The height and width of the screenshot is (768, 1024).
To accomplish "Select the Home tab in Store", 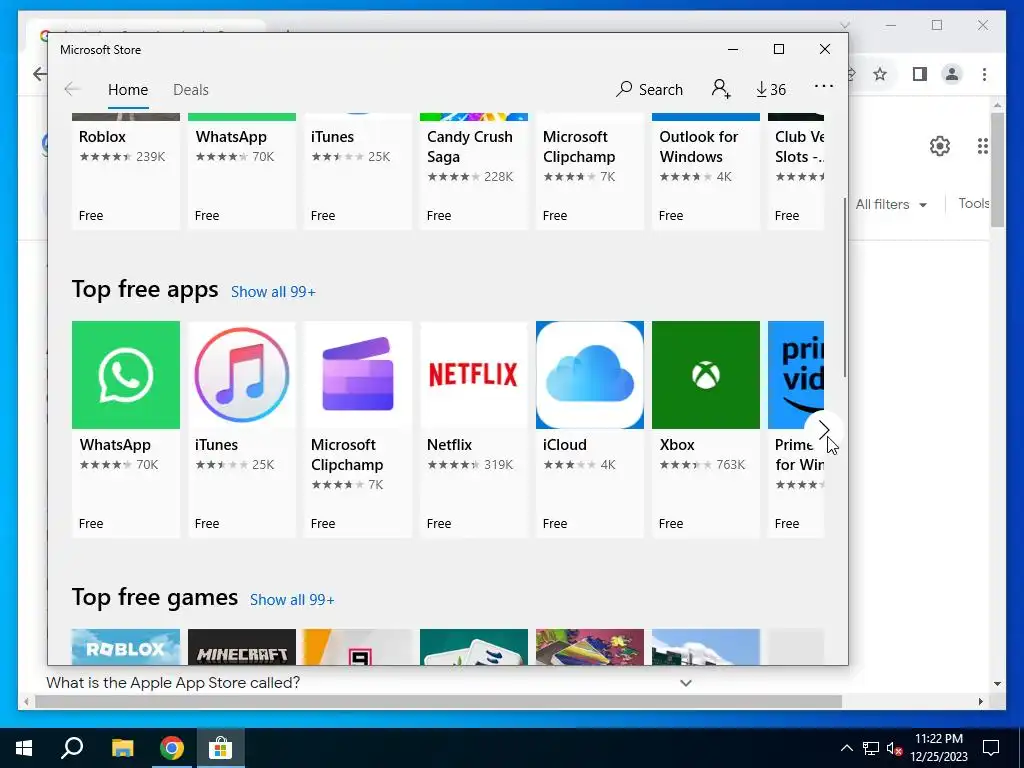I will point(128,89).
